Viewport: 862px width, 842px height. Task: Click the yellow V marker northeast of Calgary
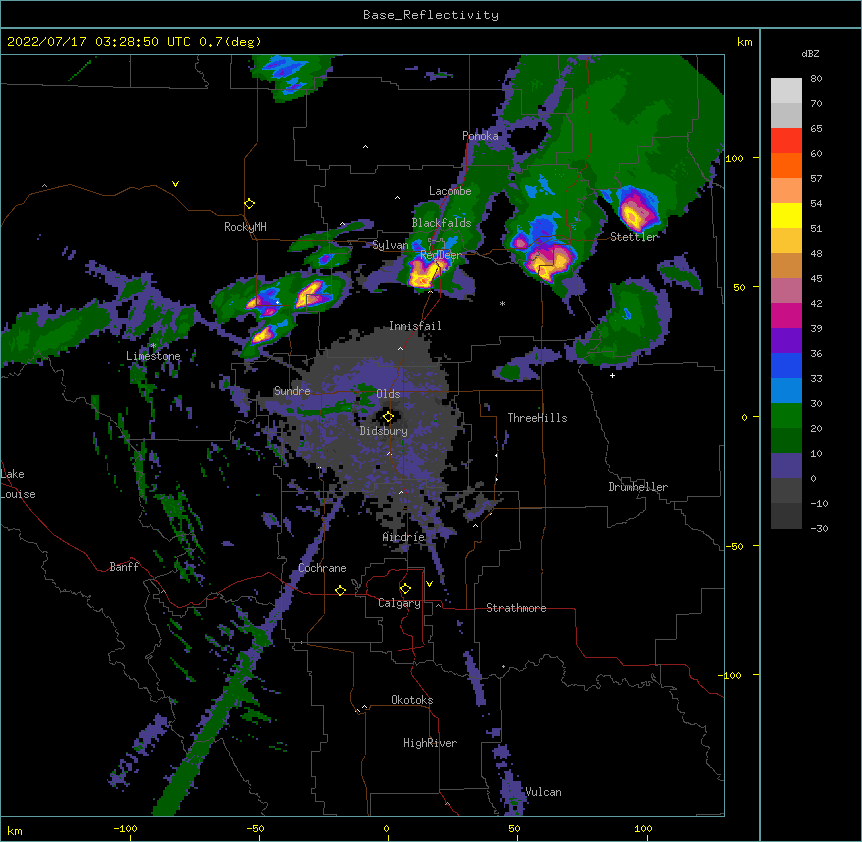tap(429, 584)
